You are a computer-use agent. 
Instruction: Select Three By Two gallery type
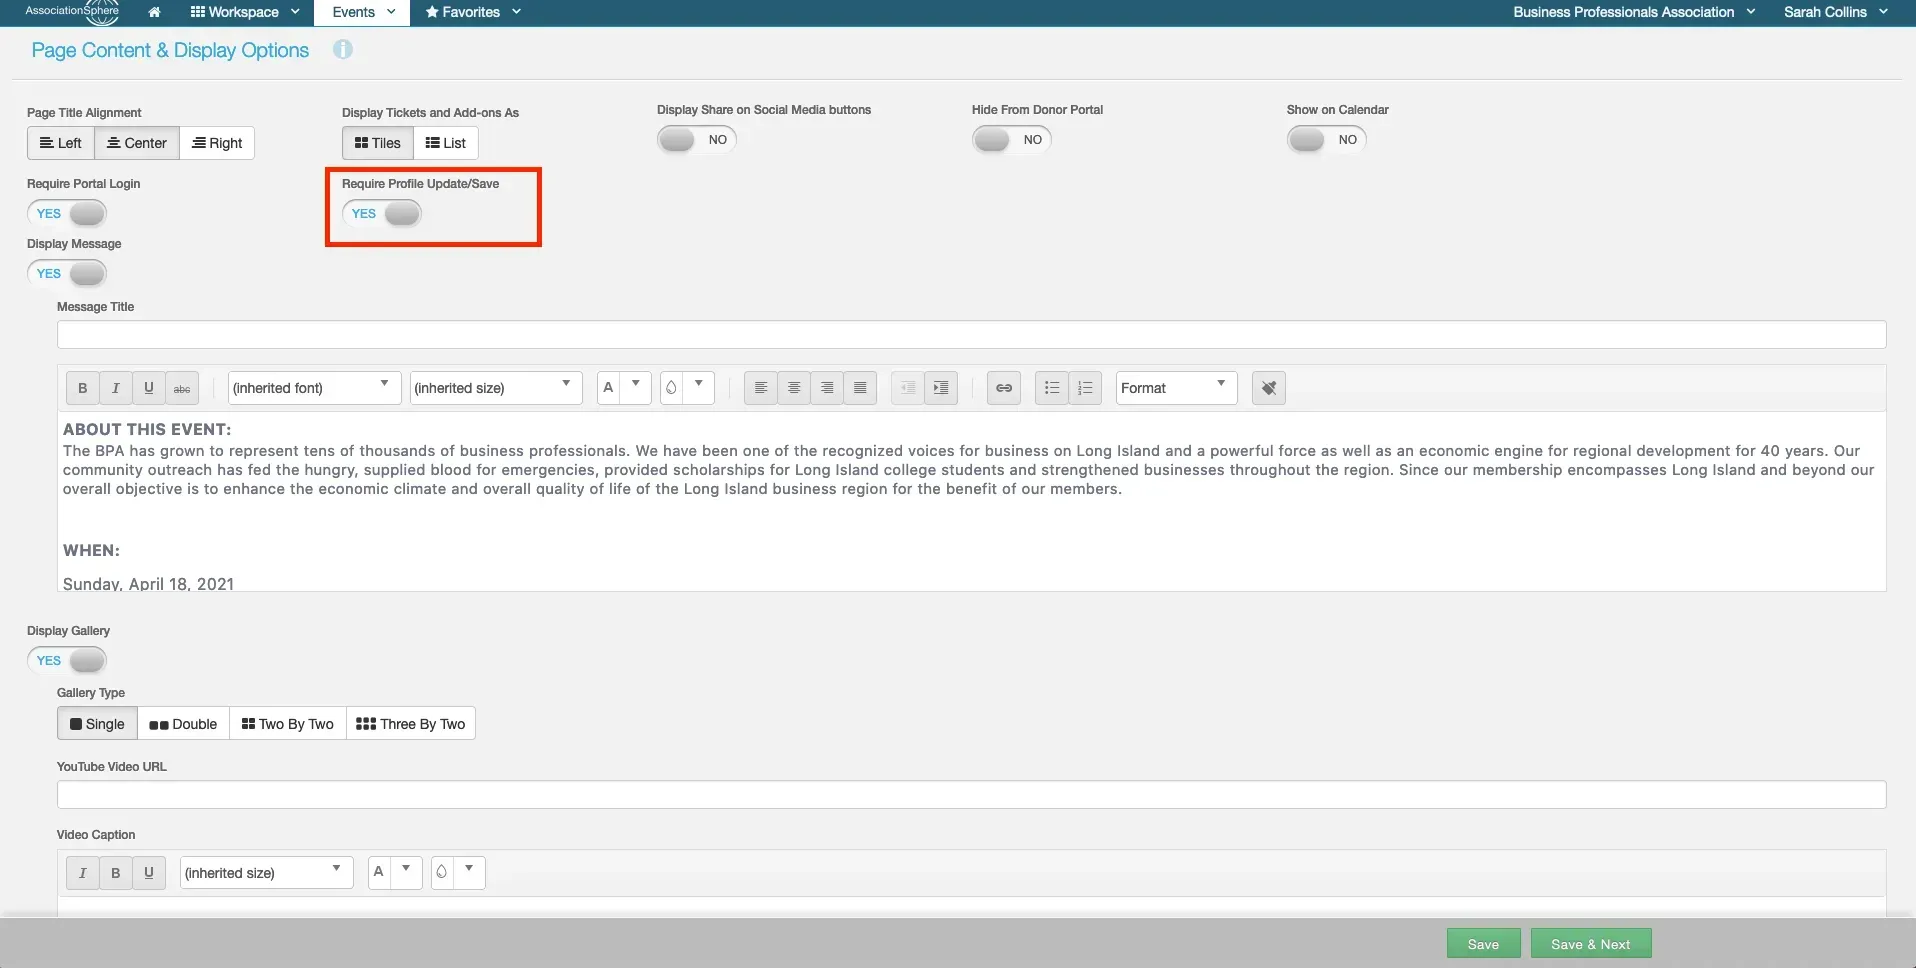point(411,724)
